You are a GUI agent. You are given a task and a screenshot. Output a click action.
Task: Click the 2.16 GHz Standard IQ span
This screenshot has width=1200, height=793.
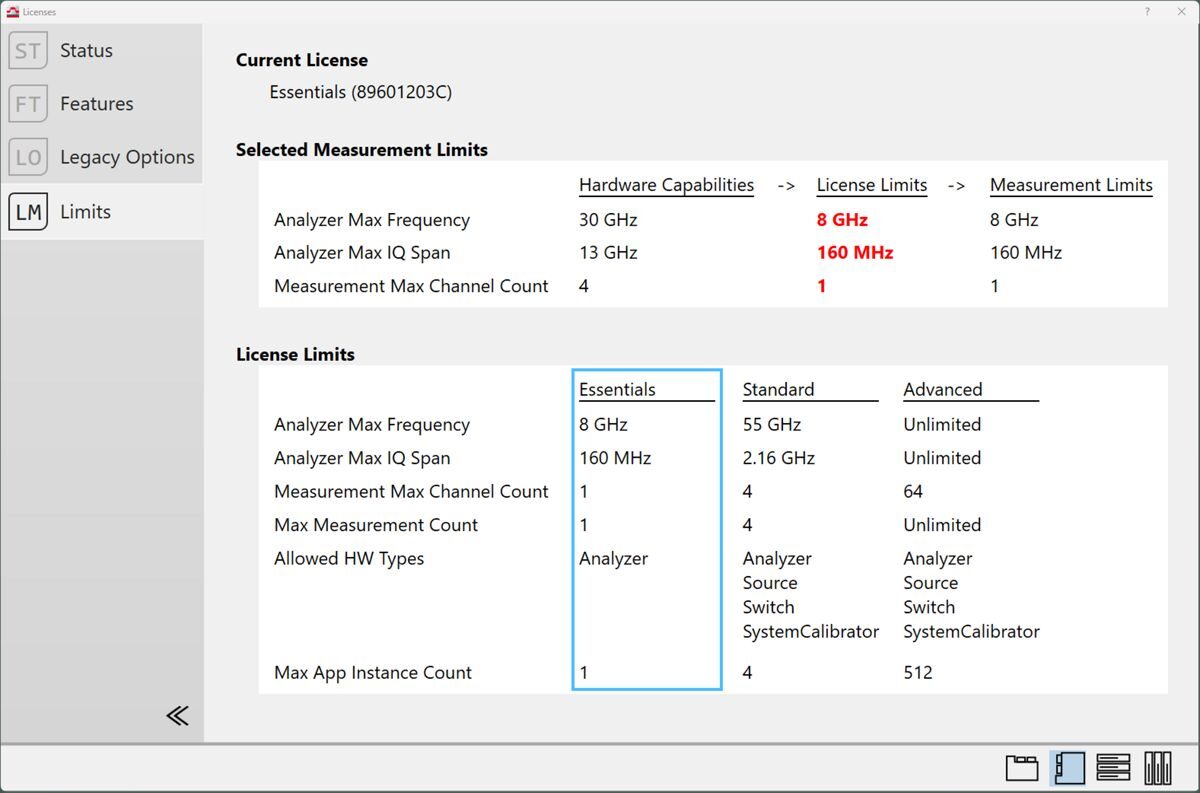(779, 458)
